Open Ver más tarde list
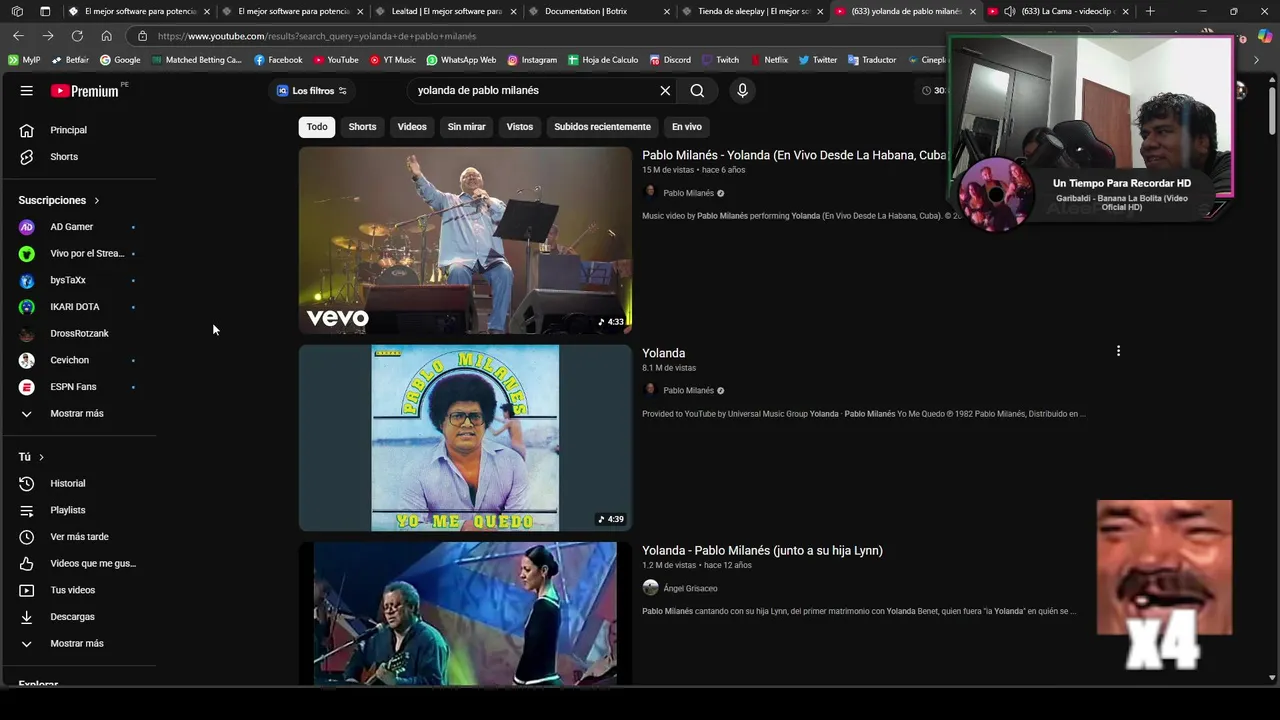1280x720 pixels. (x=79, y=537)
